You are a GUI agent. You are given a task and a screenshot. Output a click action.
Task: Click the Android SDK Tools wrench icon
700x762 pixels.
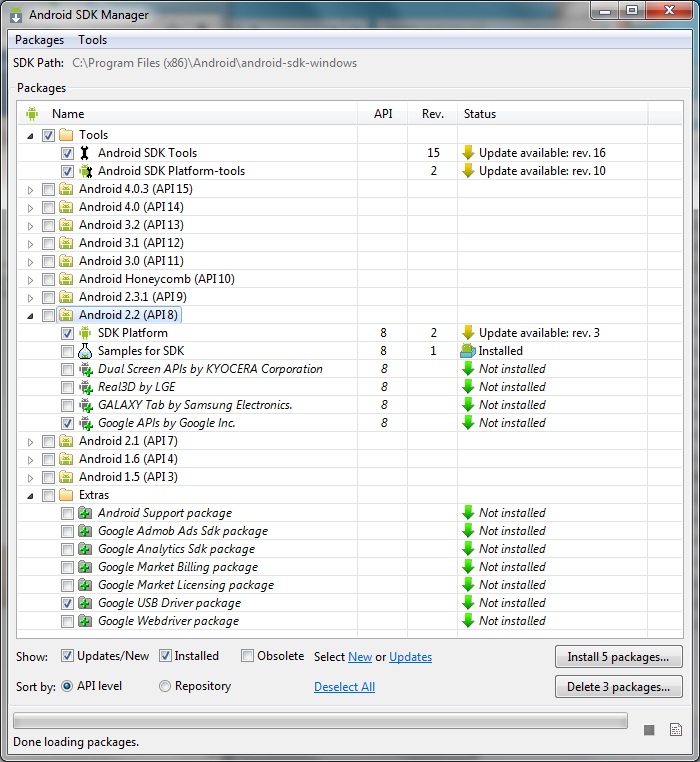point(85,153)
